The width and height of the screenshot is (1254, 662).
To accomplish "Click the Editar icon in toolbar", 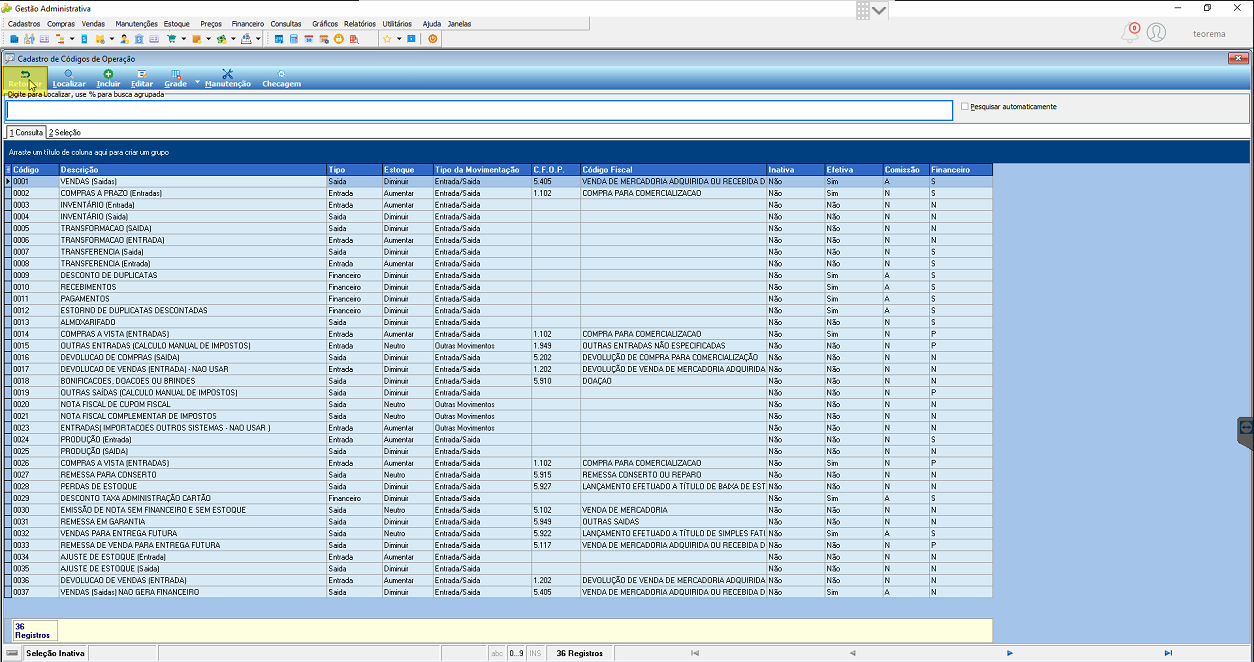I will (x=142, y=74).
